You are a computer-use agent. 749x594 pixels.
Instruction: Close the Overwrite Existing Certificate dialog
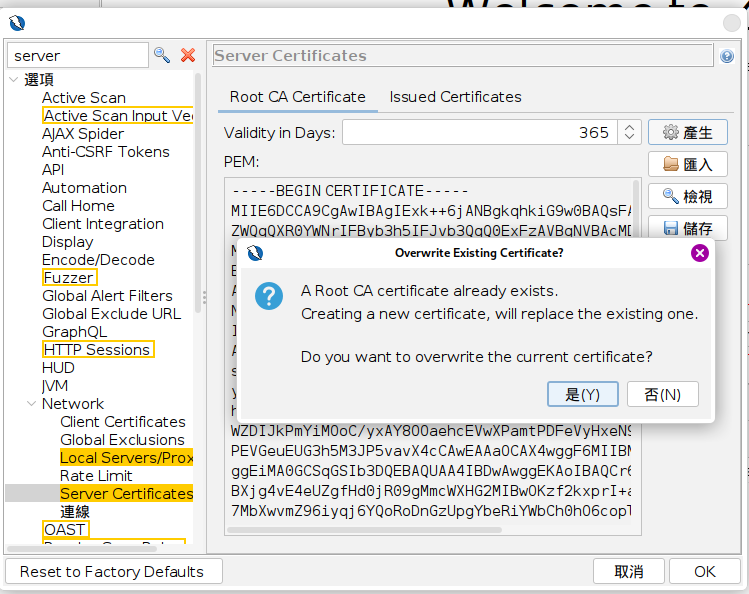700,253
